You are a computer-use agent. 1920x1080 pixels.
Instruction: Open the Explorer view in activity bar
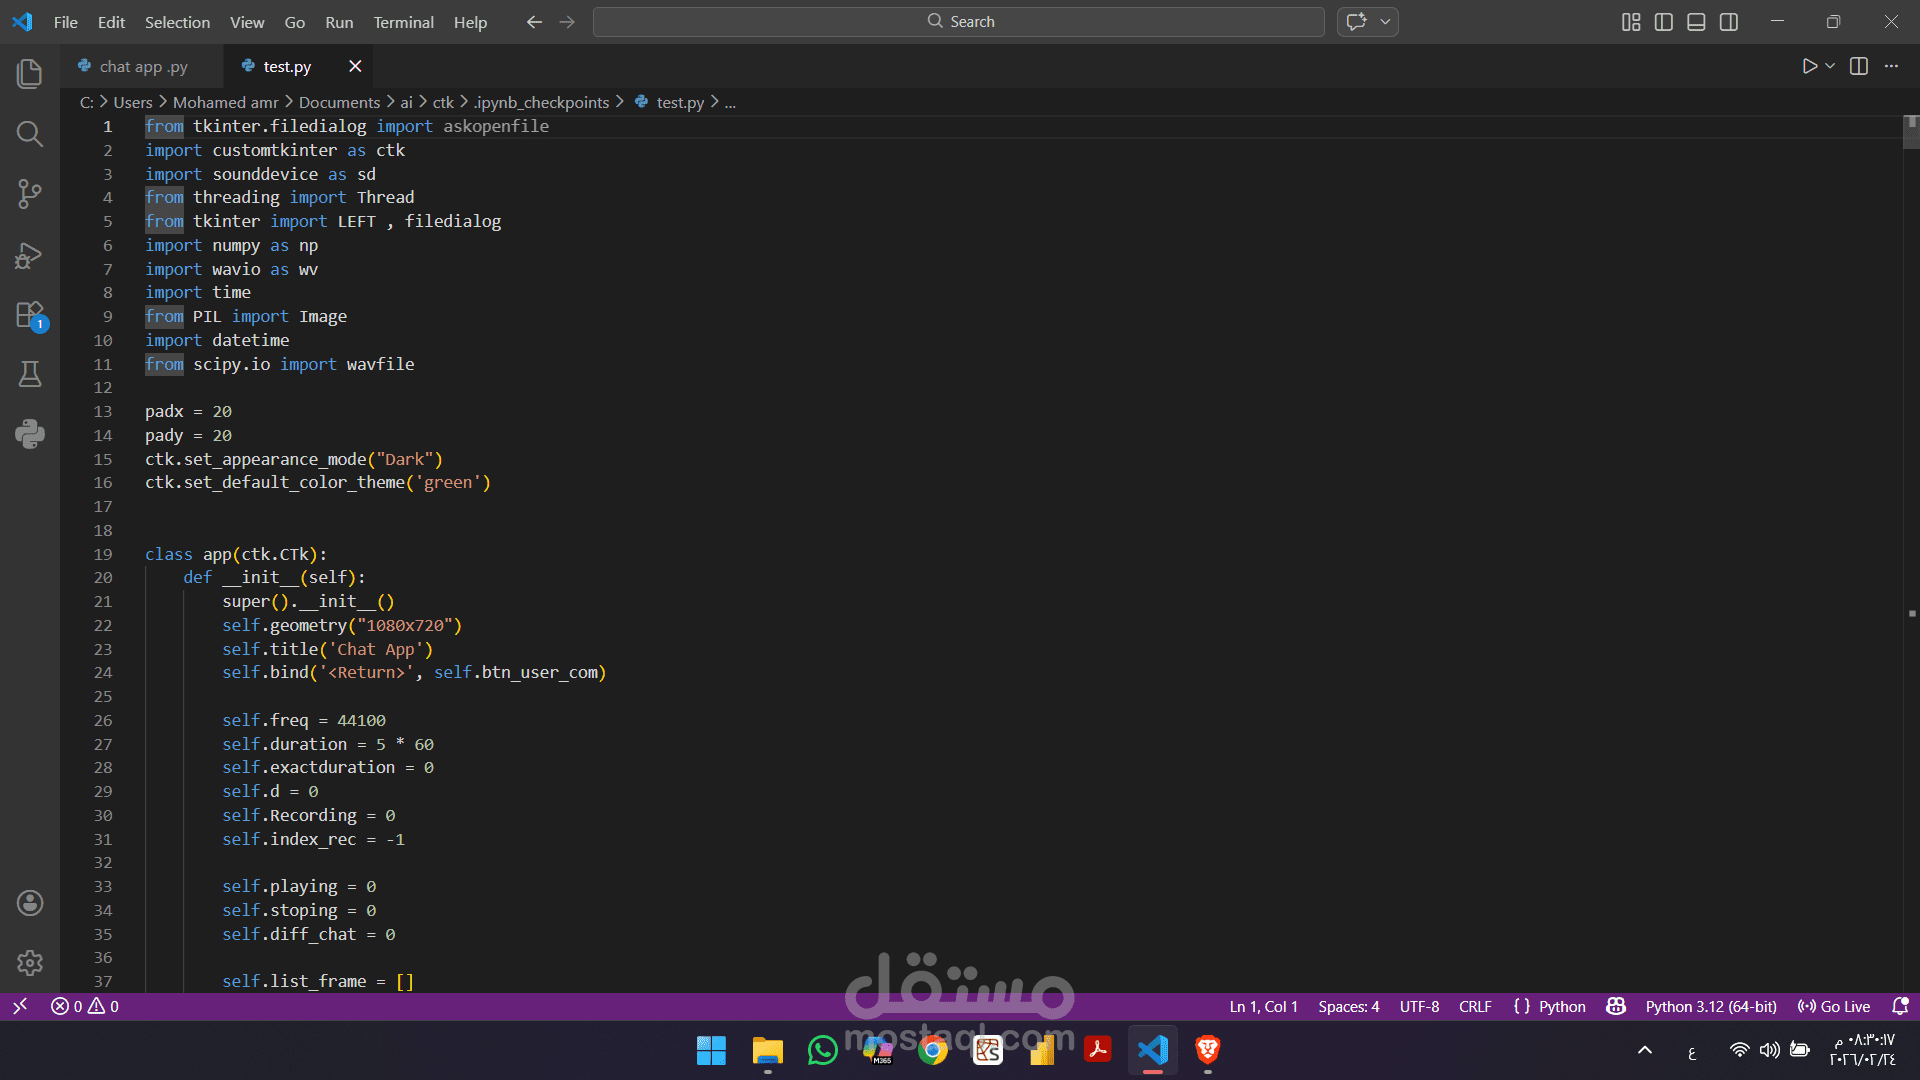point(30,73)
